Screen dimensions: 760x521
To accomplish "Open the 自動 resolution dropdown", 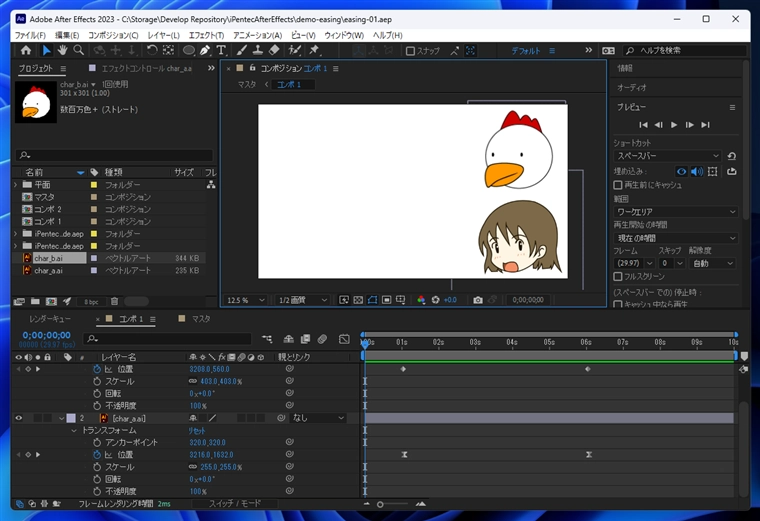I will coord(712,263).
